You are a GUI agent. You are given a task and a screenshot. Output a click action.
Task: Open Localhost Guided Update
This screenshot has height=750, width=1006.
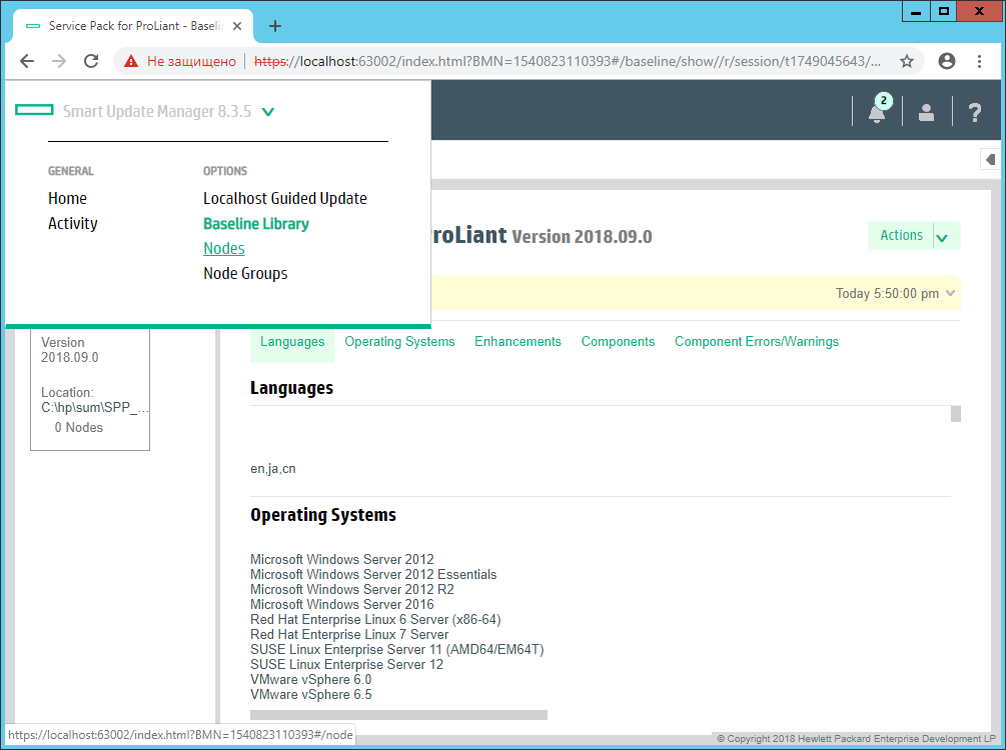[284, 198]
